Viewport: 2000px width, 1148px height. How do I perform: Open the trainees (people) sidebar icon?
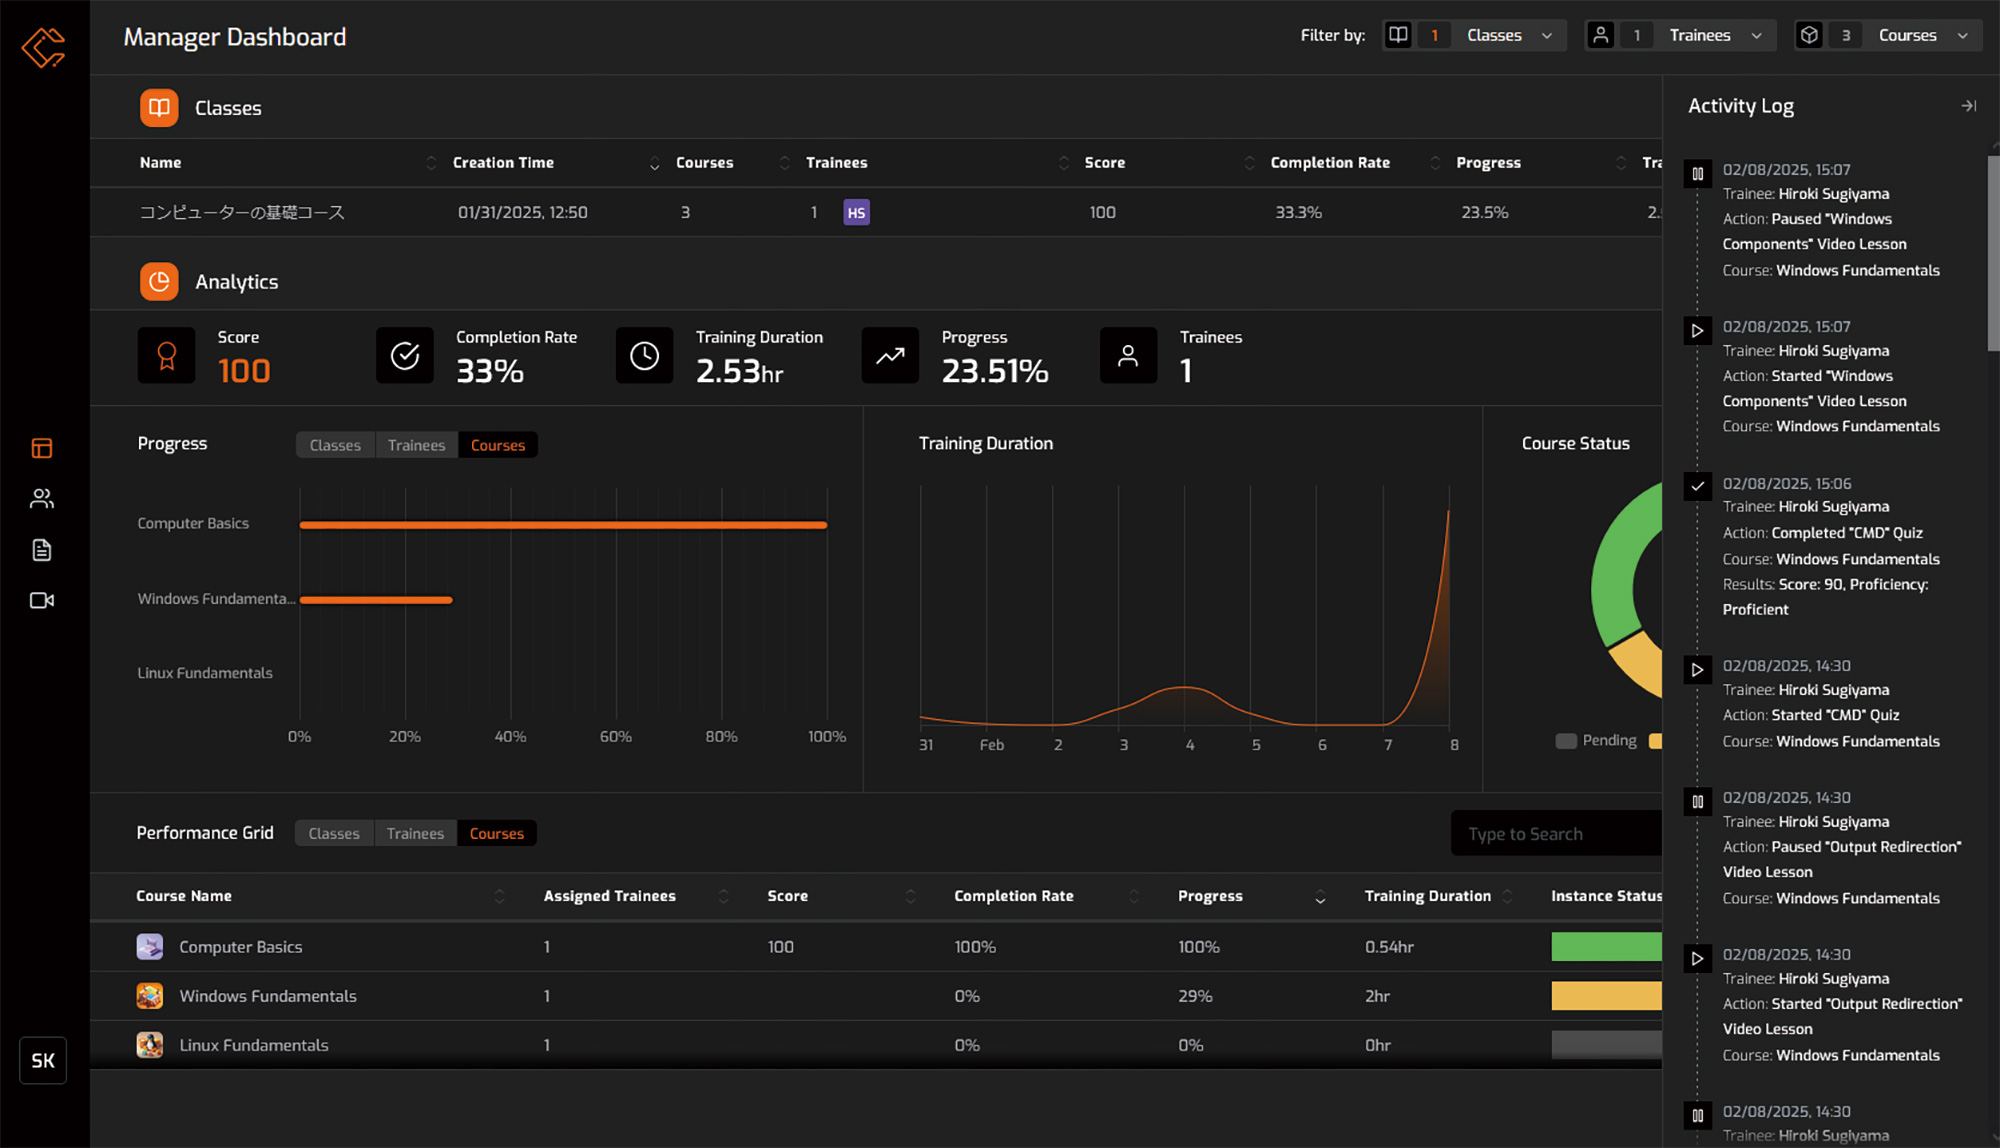coord(42,498)
